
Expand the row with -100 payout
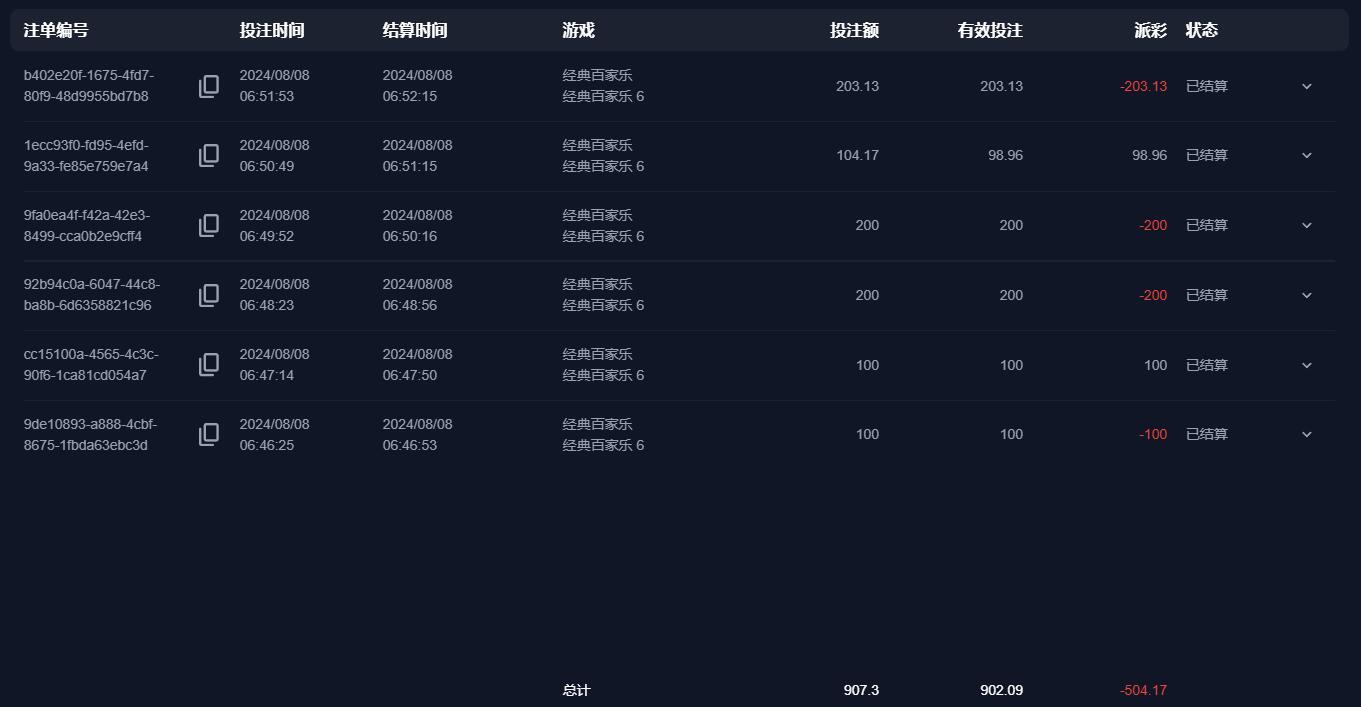[1306, 434]
